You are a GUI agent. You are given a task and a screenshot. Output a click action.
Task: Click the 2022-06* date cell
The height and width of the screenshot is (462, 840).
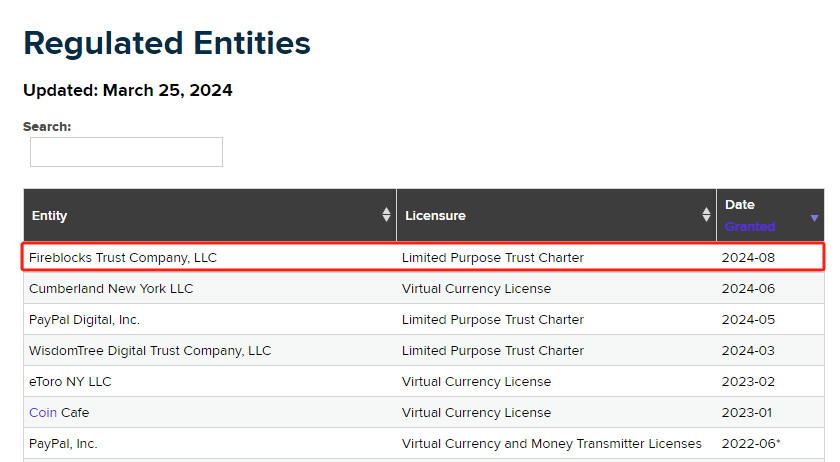751,443
